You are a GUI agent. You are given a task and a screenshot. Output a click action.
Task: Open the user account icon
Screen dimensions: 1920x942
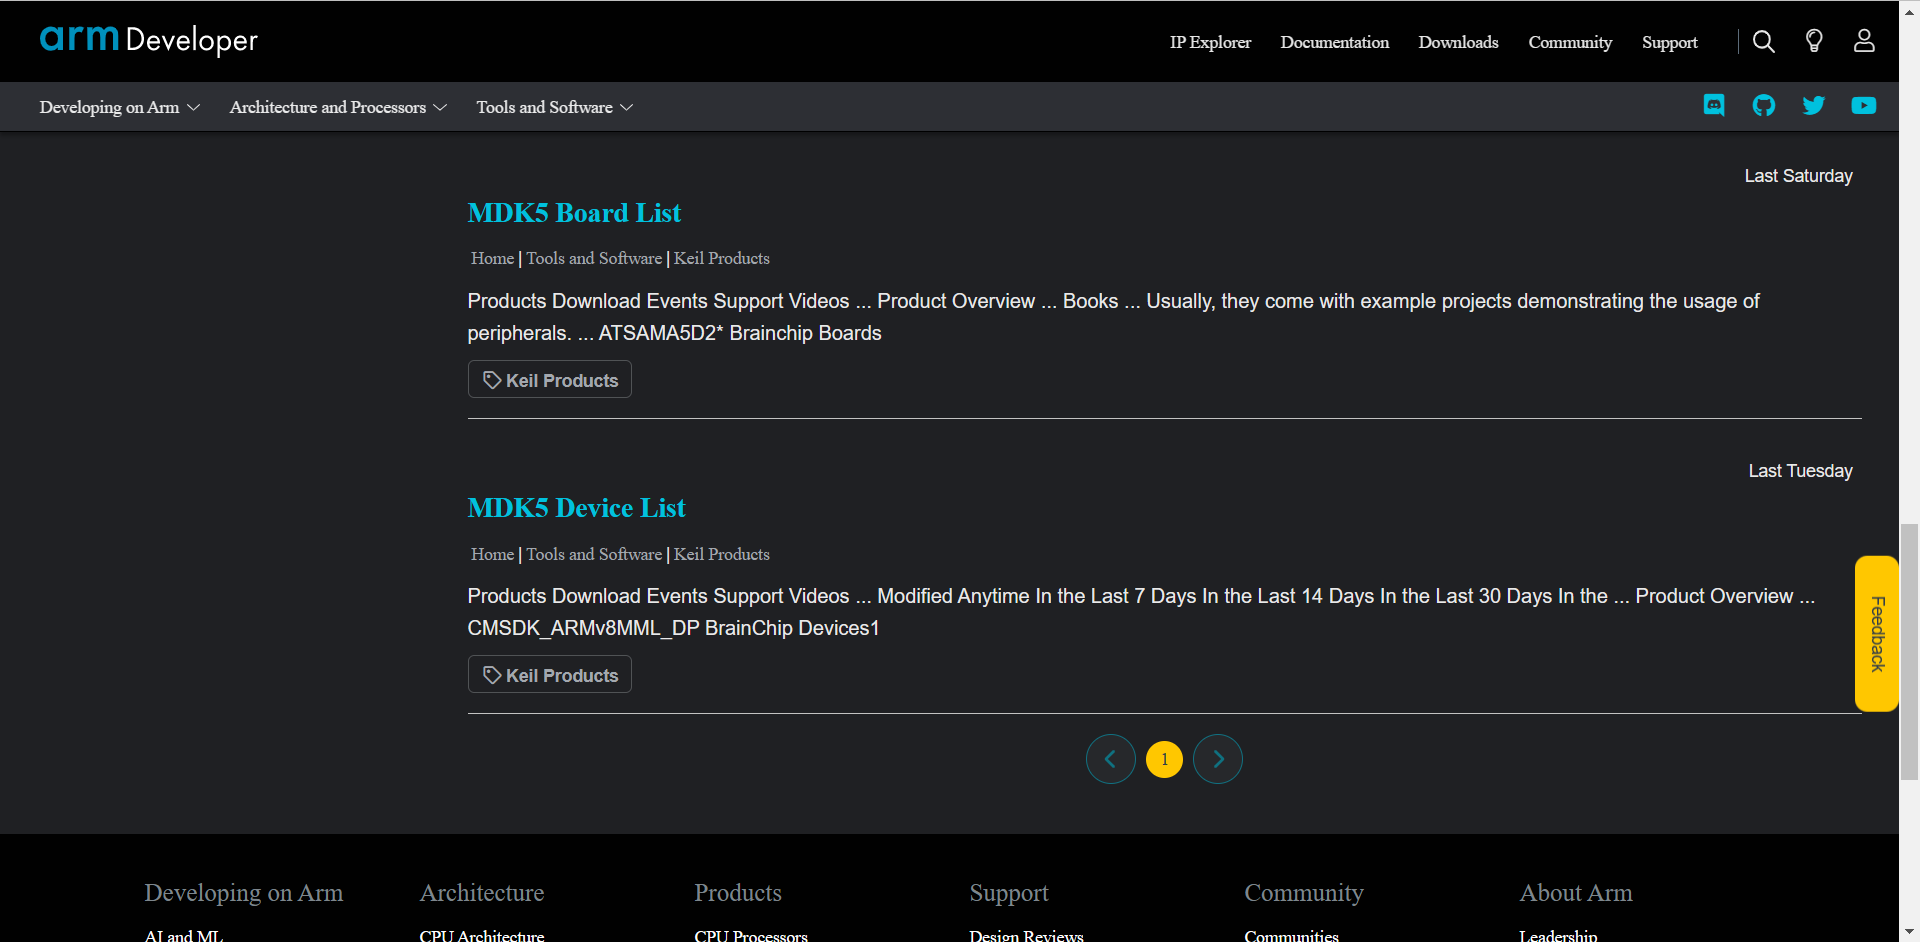point(1864,41)
